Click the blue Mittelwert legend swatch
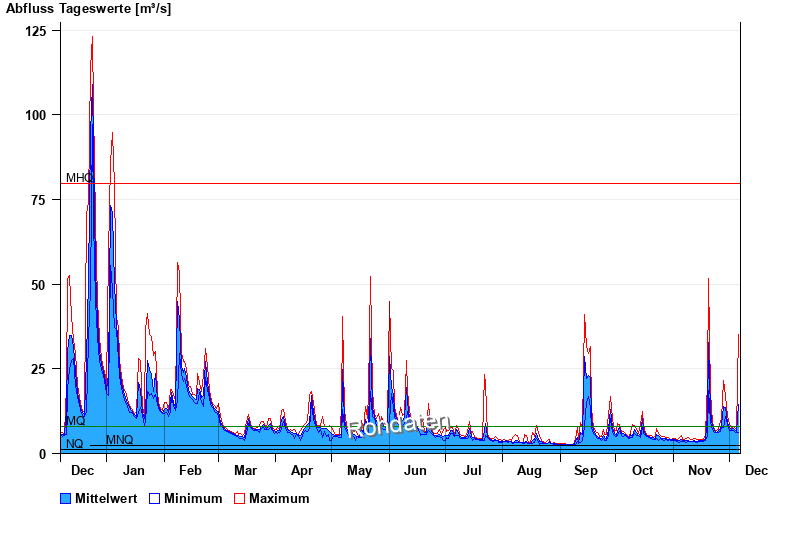Image resolution: width=800 pixels, height=550 pixels. [x=66, y=498]
